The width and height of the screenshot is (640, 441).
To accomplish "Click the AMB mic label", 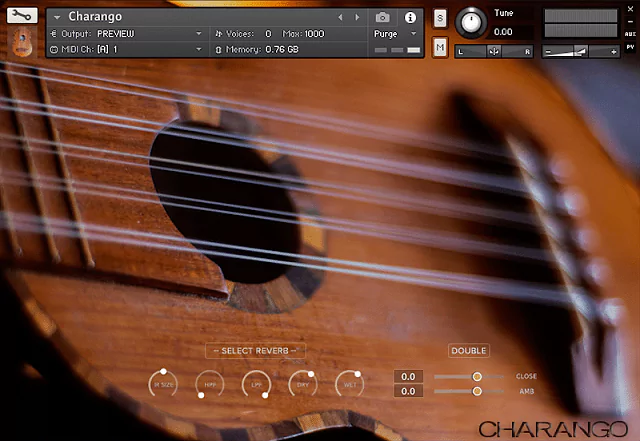I will tap(527, 391).
